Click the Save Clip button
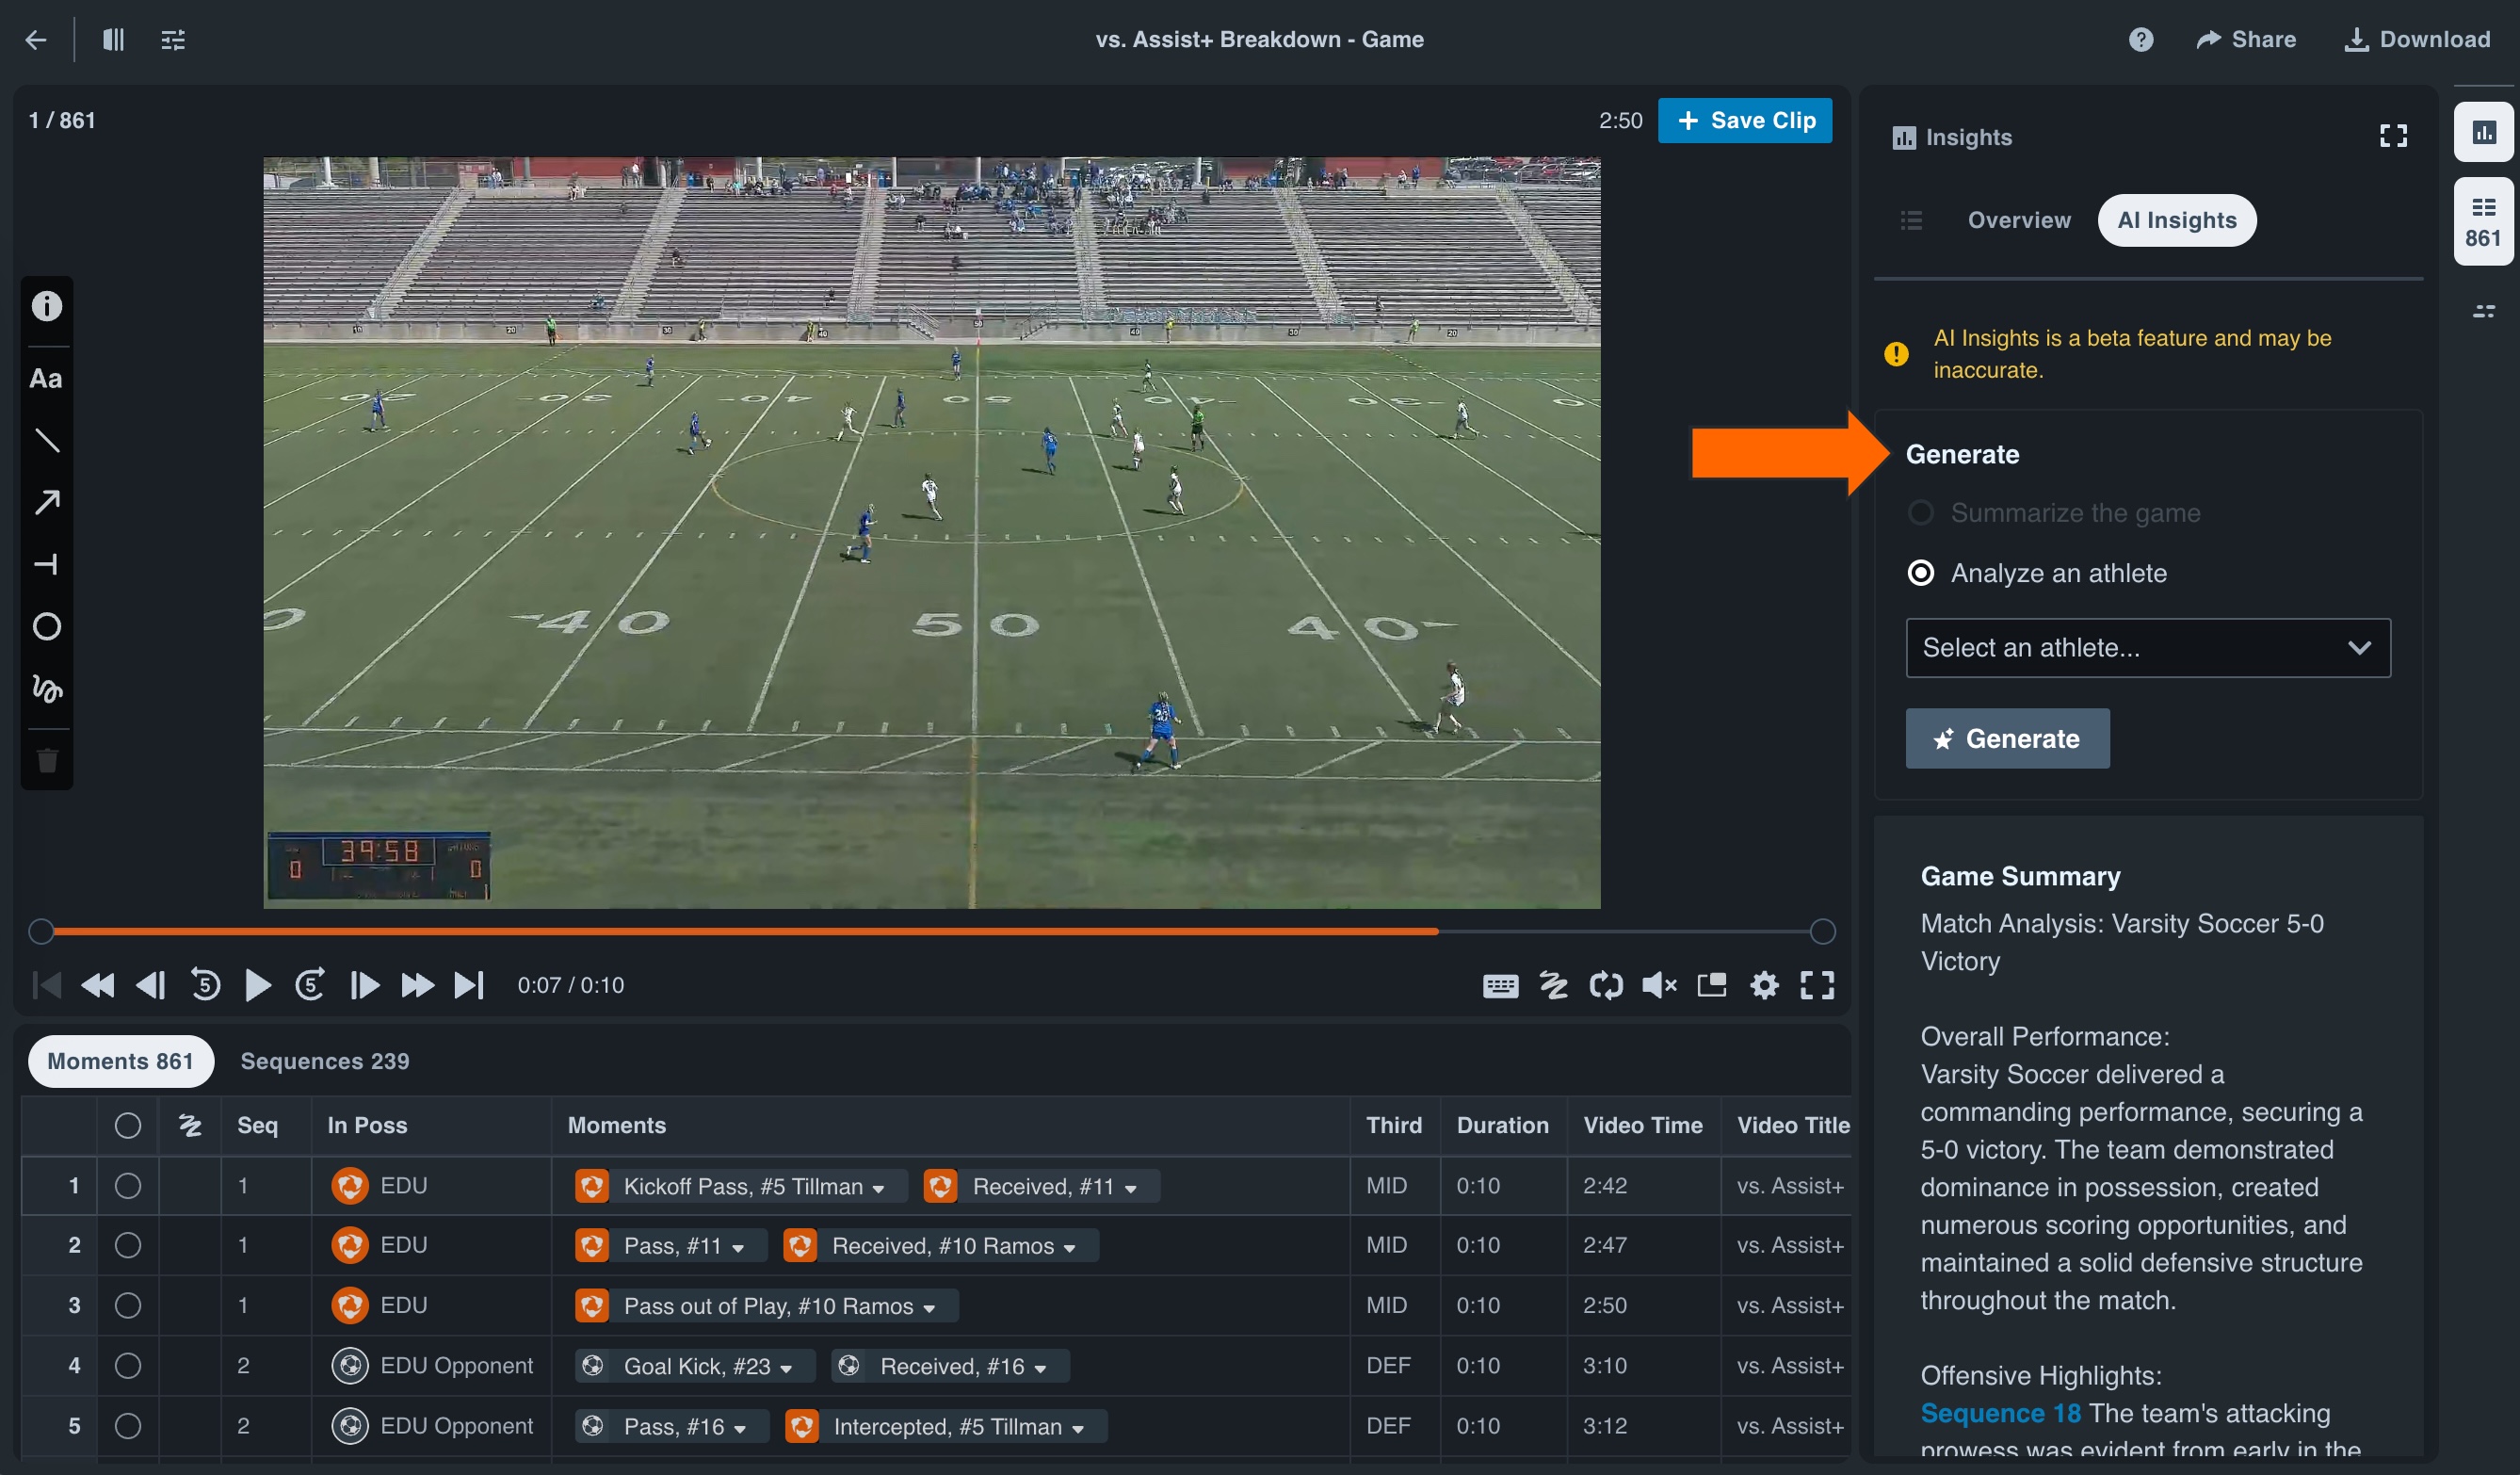2520x1475 pixels. 1744,120
